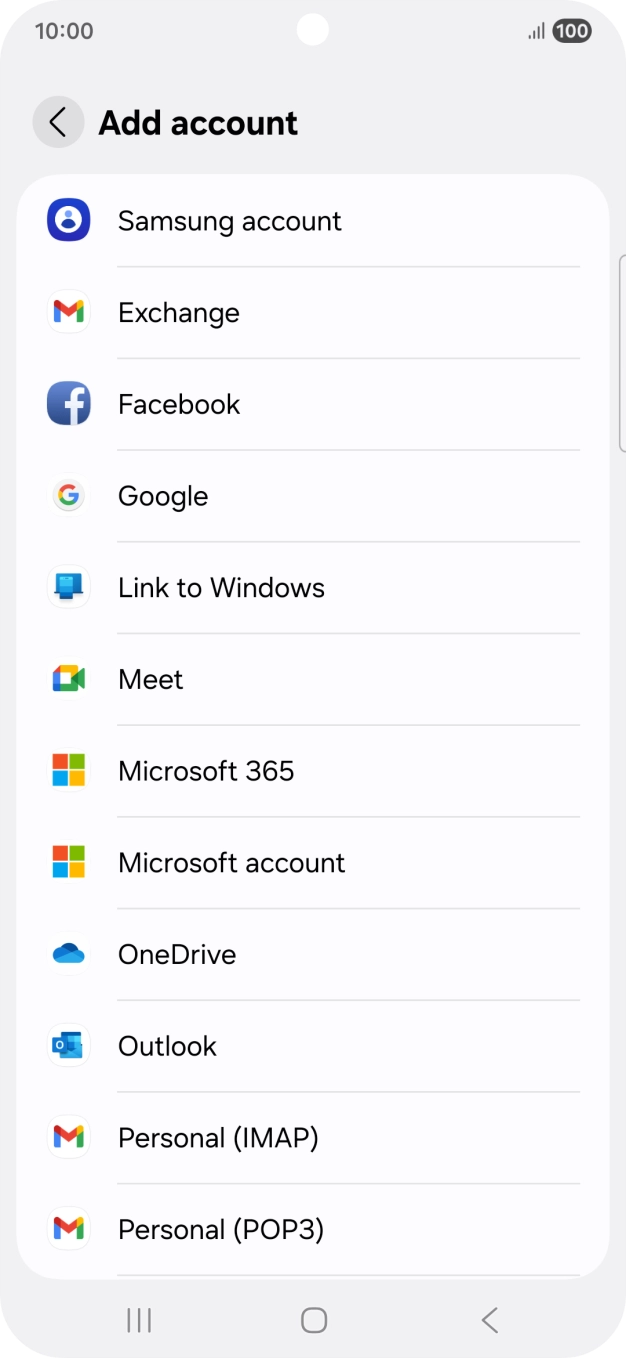Tap the OneDrive cloud icon
Viewport: 626px width, 1358px height.
click(69, 955)
